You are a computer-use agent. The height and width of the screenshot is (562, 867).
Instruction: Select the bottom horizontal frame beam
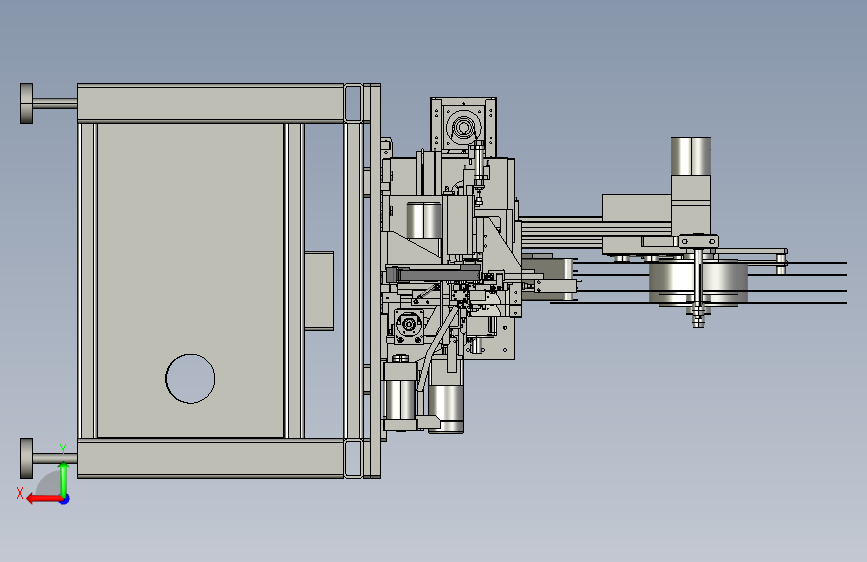pos(211,459)
